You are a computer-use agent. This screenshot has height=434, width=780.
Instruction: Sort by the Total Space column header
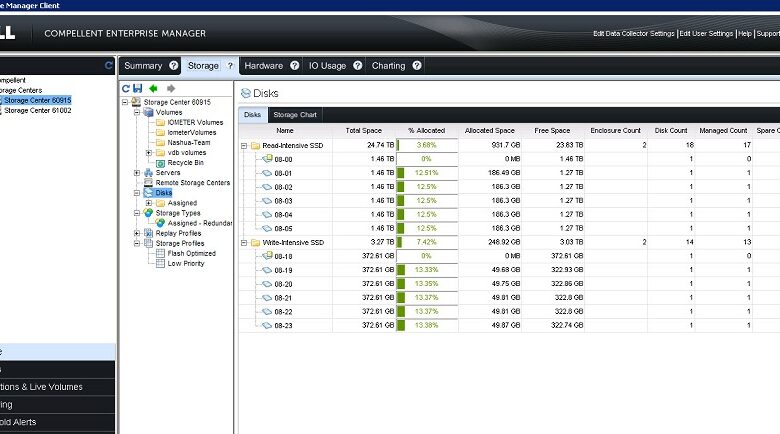(x=364, y=130)
